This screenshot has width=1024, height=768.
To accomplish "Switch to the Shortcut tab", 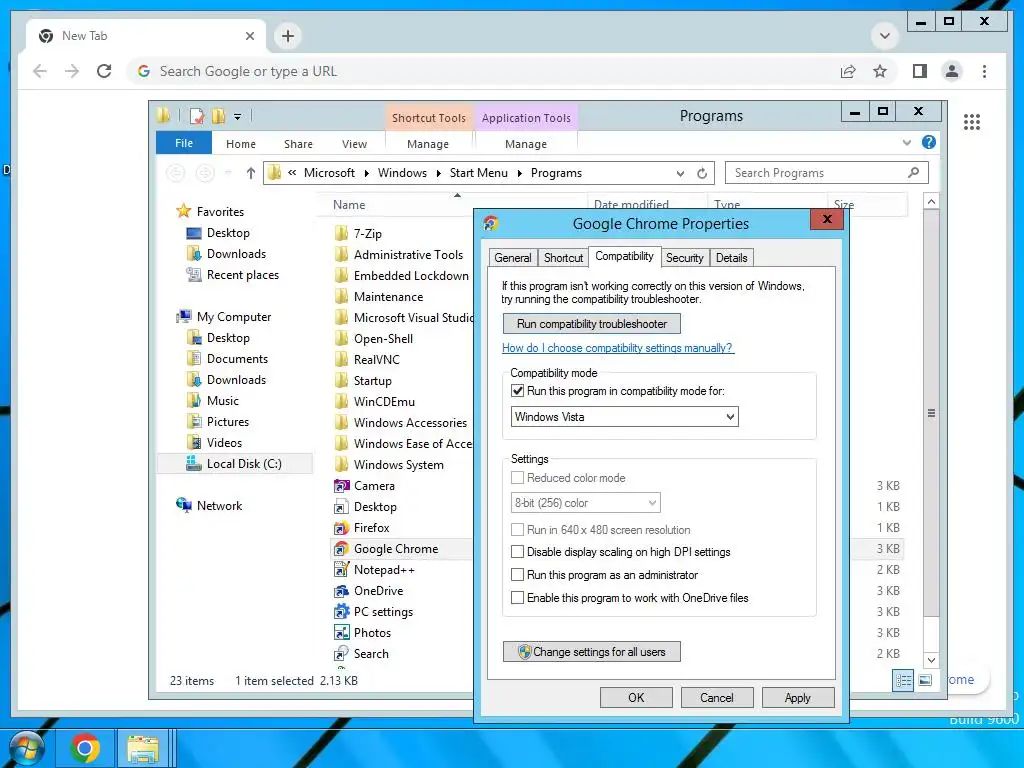I will pos(564,258).
